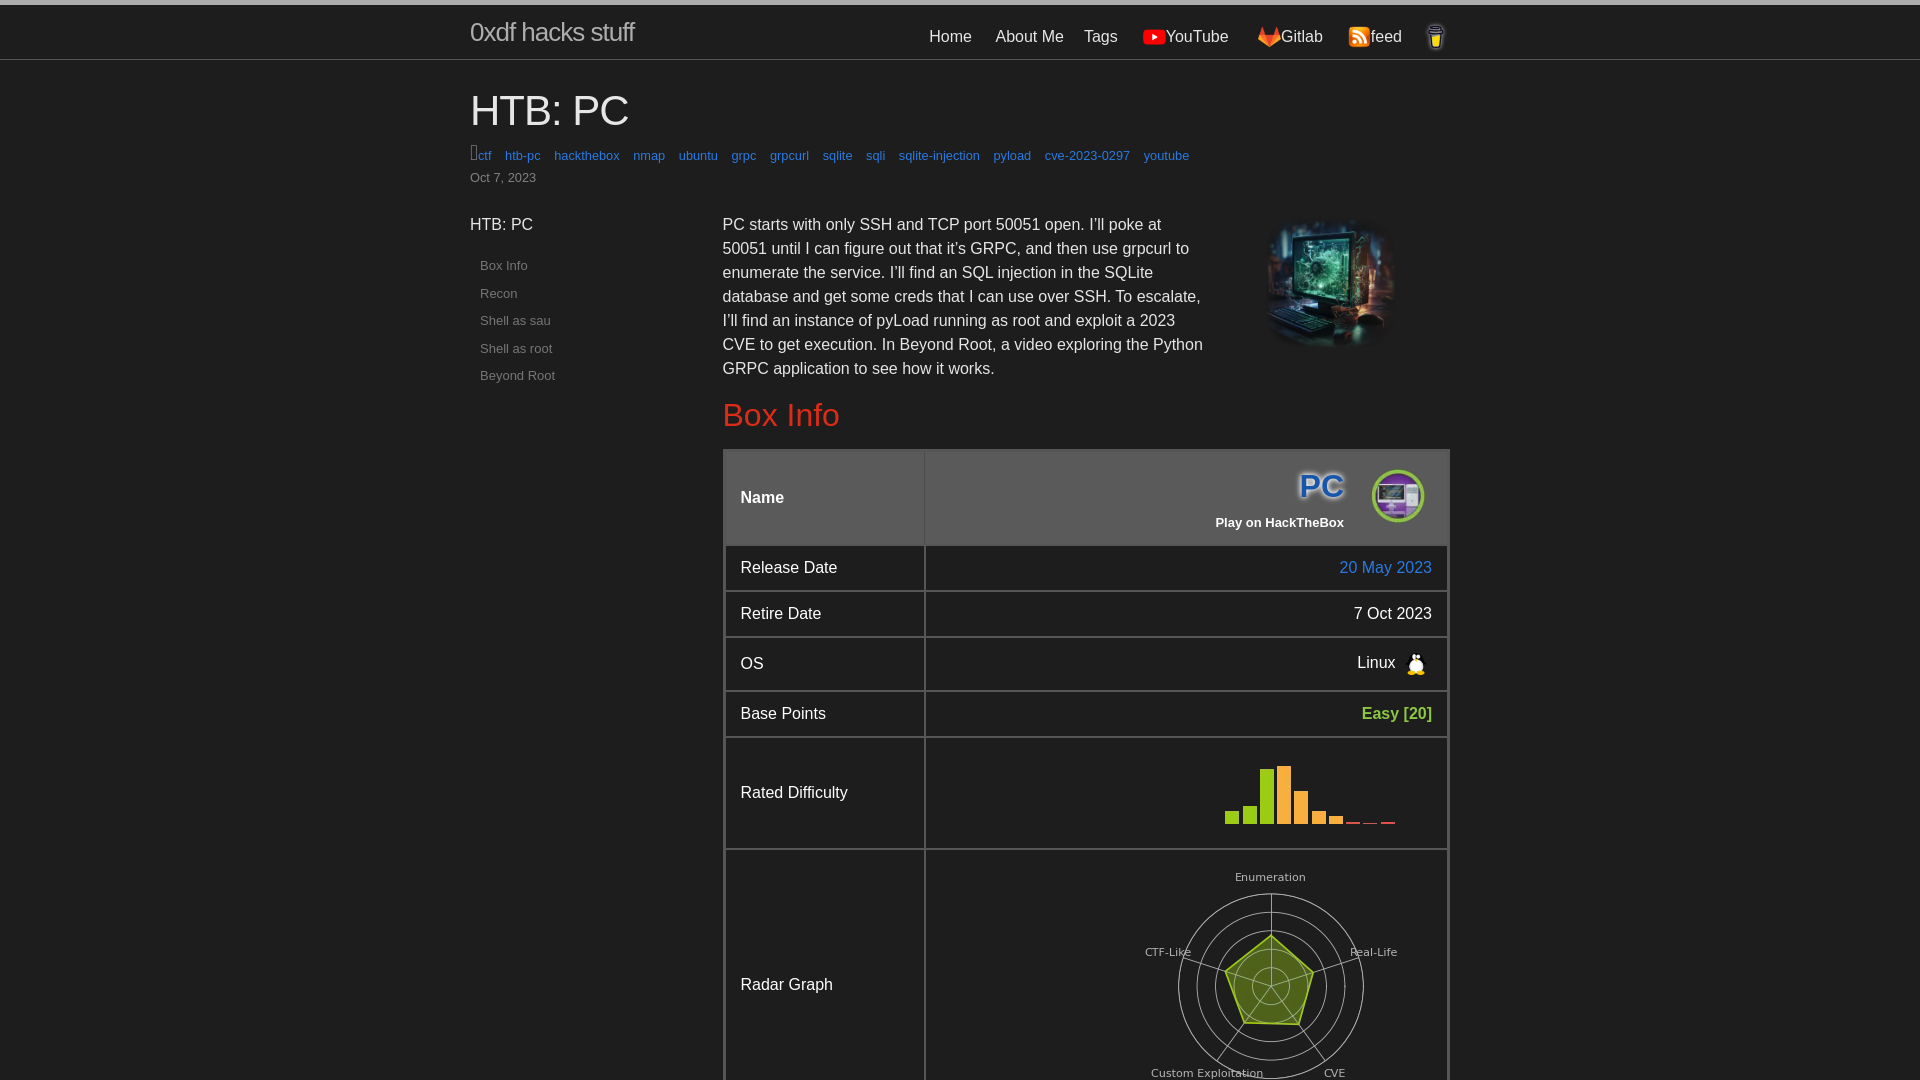Click the tag icon before ctf
The image size is (1920, 1080).
(474, 153)
